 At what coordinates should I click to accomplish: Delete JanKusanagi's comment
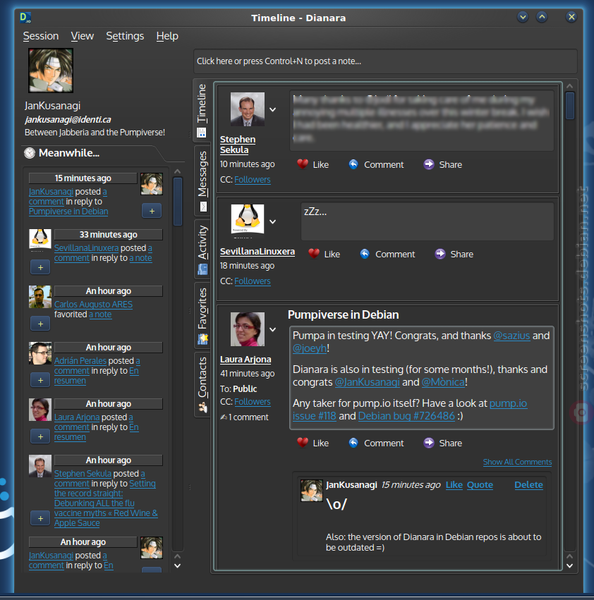(529, 485)
